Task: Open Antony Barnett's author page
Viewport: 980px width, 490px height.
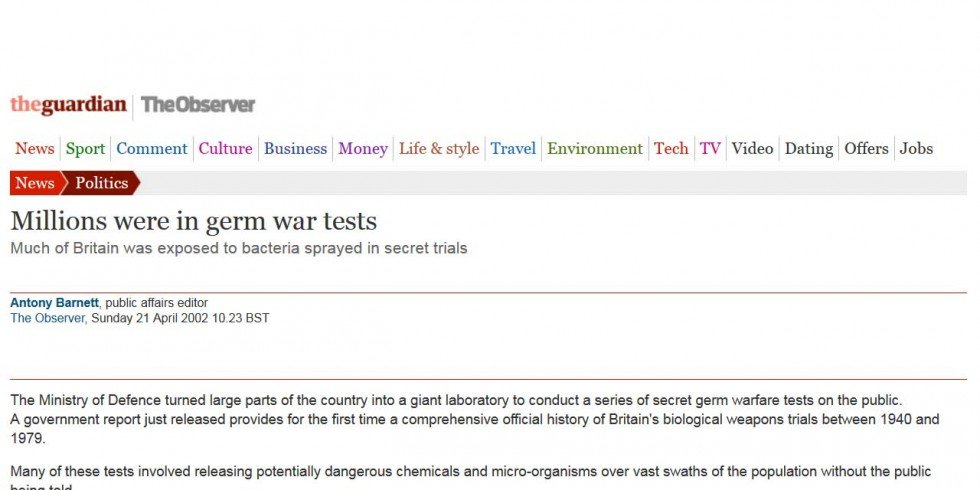Action: tap(56, 303)
